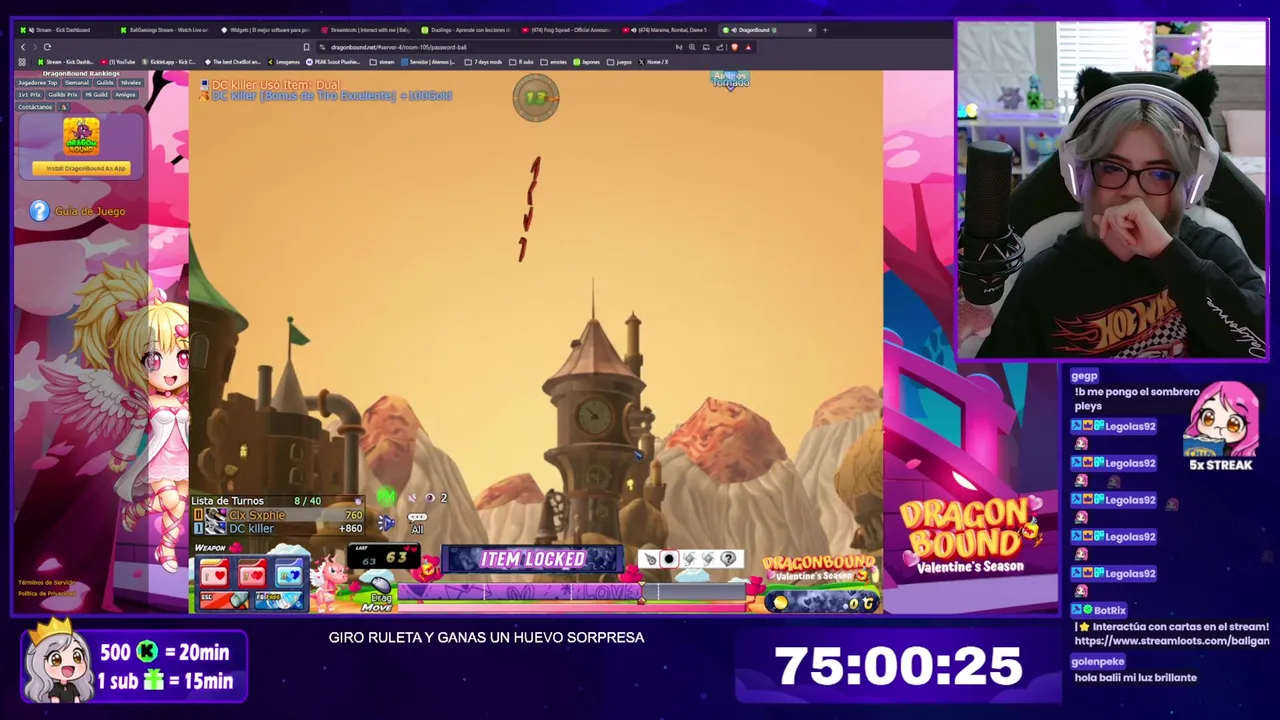The height and width of the screenshot is (720, 1280).
Task: Open the Niveles rankings
Action: pyautogui.click(x=131, y=83)
